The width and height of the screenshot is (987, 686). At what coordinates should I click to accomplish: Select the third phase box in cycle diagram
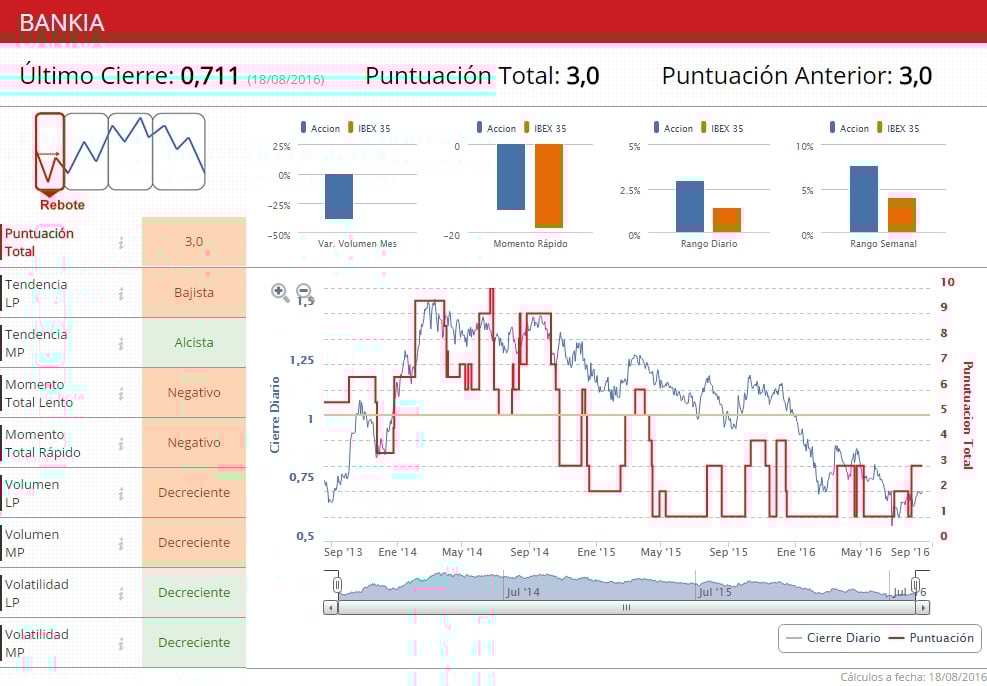(x=130, y=152)
